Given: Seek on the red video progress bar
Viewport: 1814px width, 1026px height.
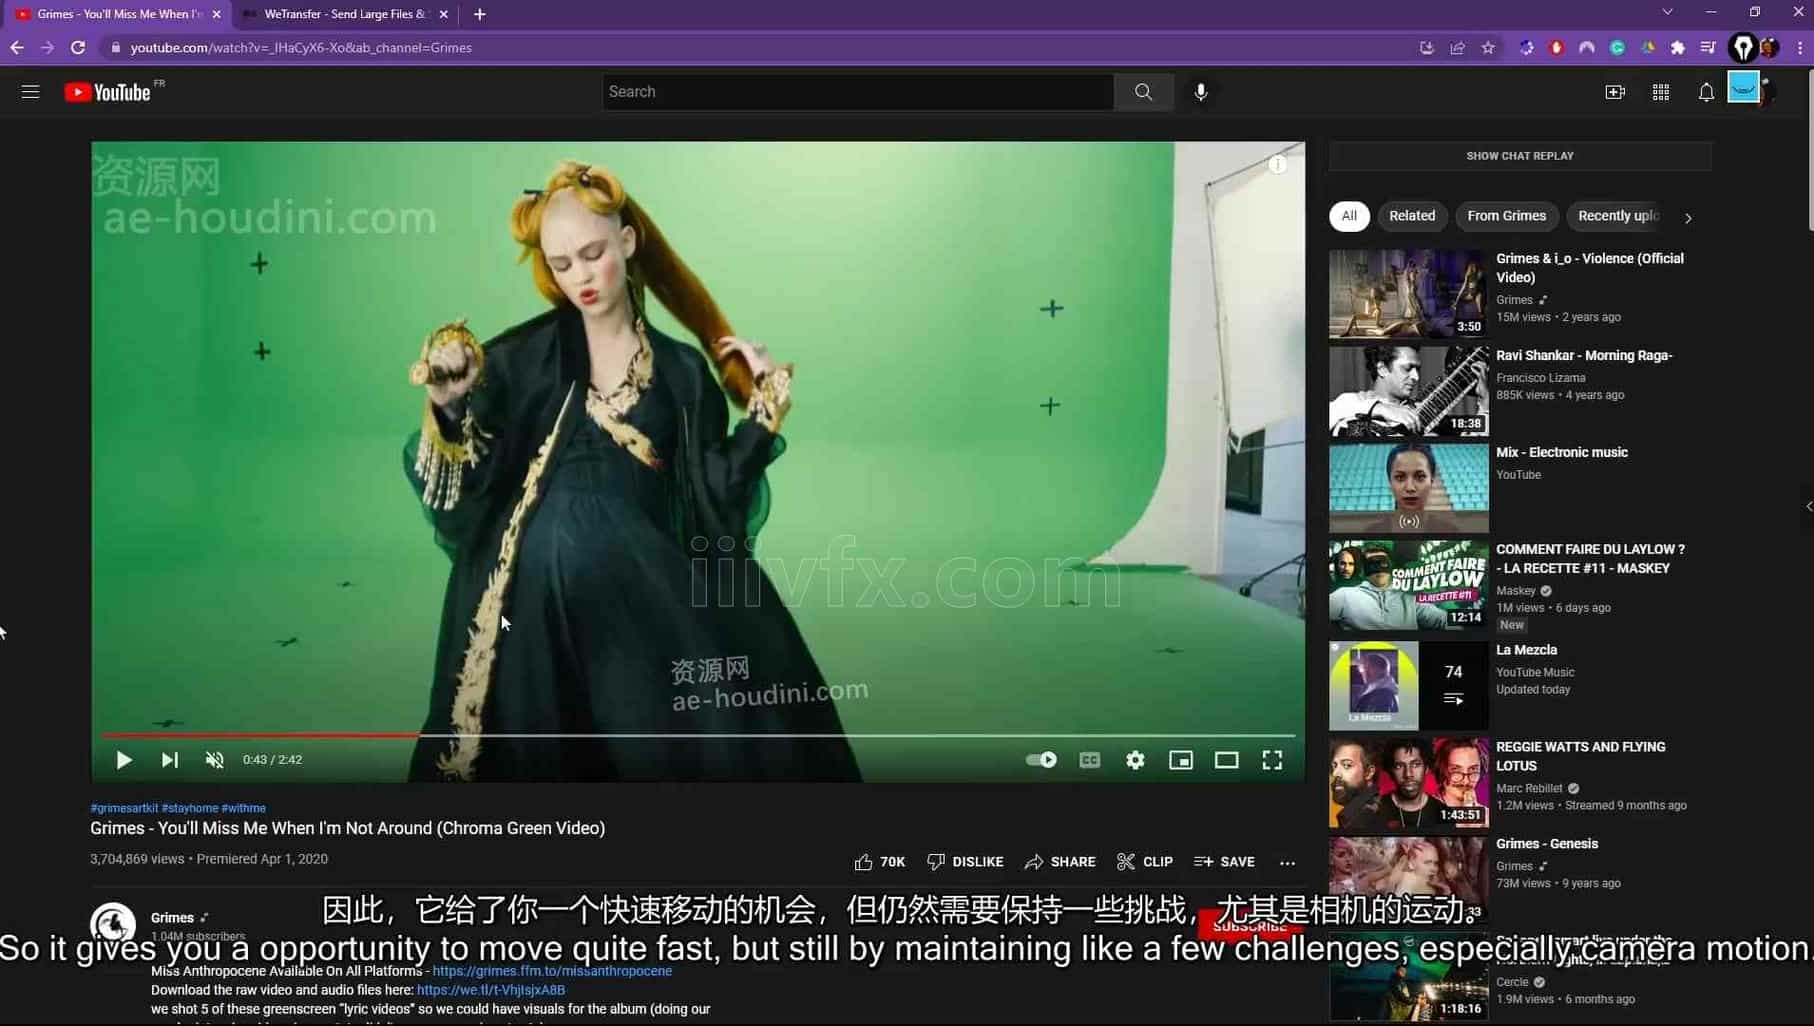Looking at the screenshot, I should (x=698, y=735).
